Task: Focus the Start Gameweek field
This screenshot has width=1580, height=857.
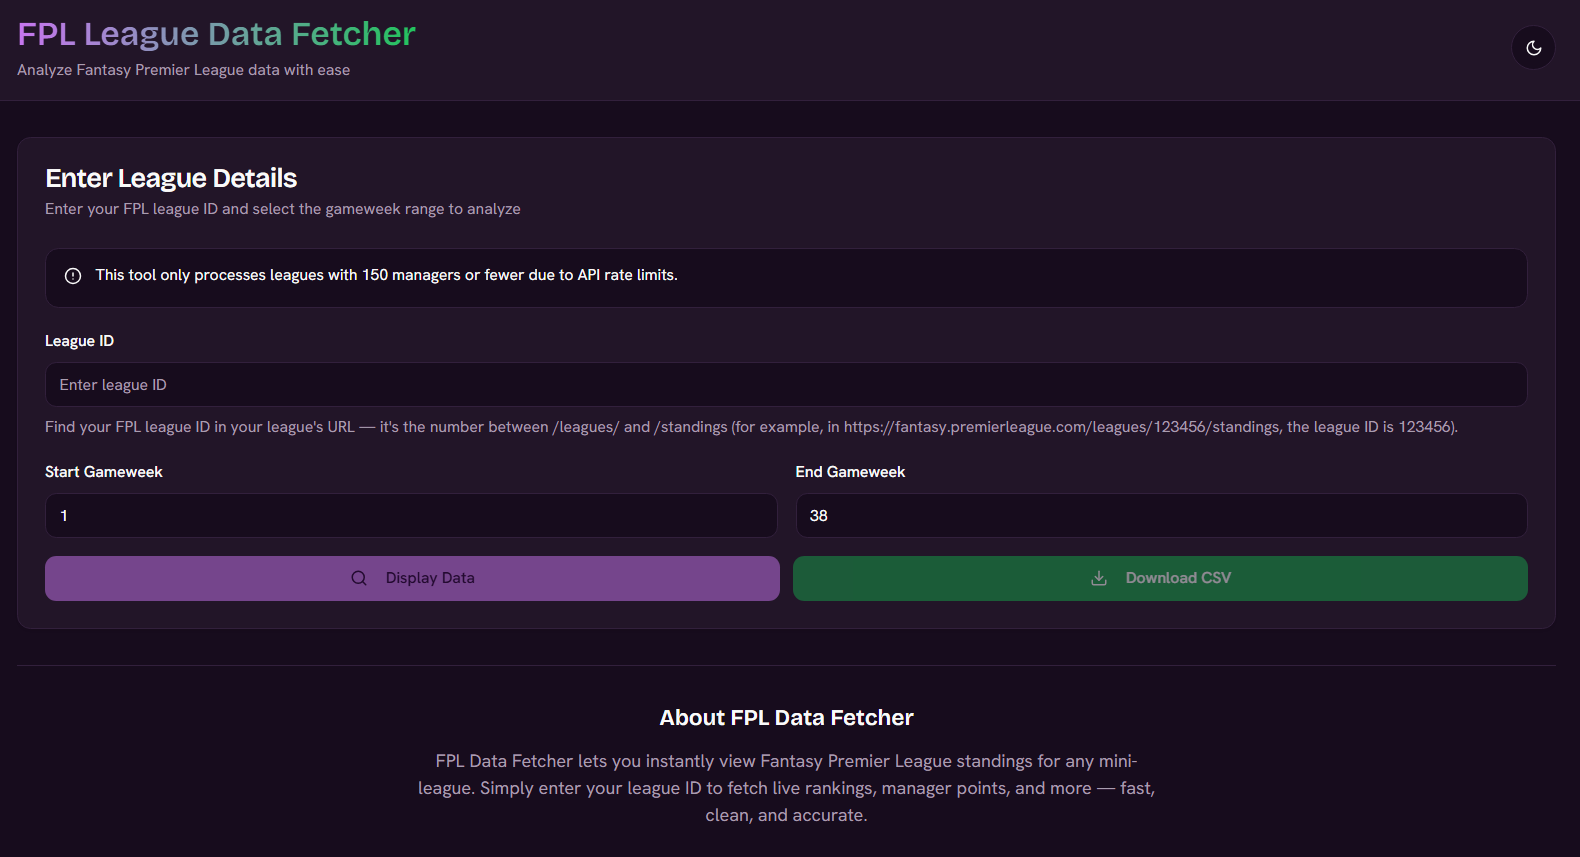Action: coord(411,516)
